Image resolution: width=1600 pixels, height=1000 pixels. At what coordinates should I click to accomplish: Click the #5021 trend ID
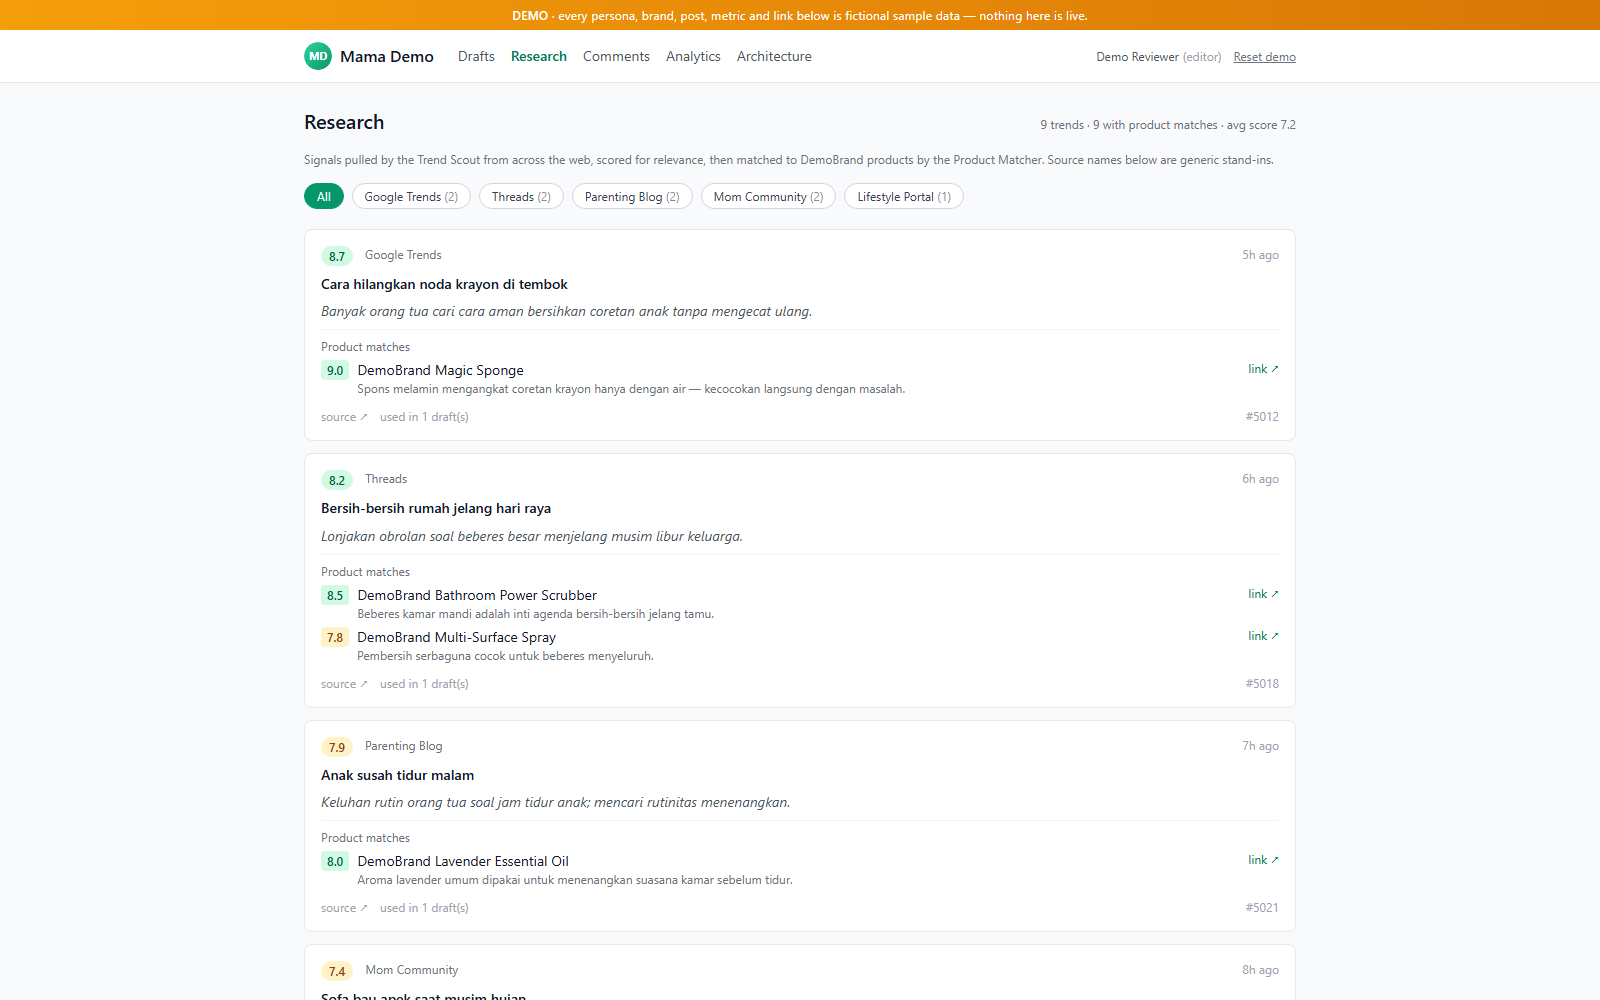pyautogui.click(x=1262, y=908)
